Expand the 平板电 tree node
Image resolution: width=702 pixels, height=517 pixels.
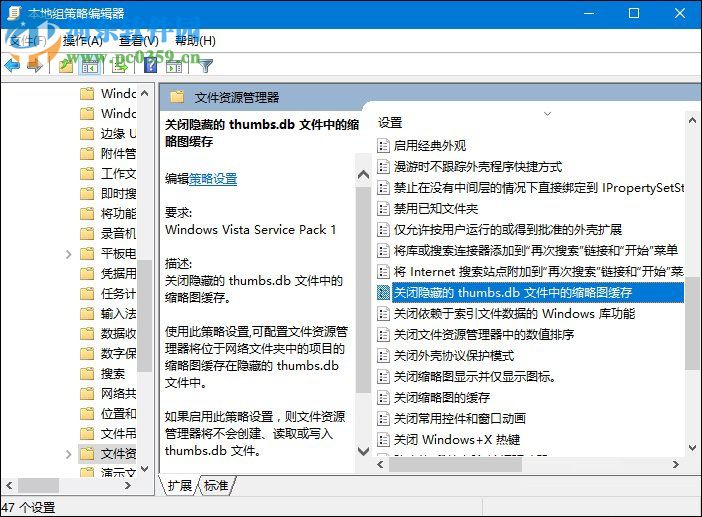(x=68, y=254)
